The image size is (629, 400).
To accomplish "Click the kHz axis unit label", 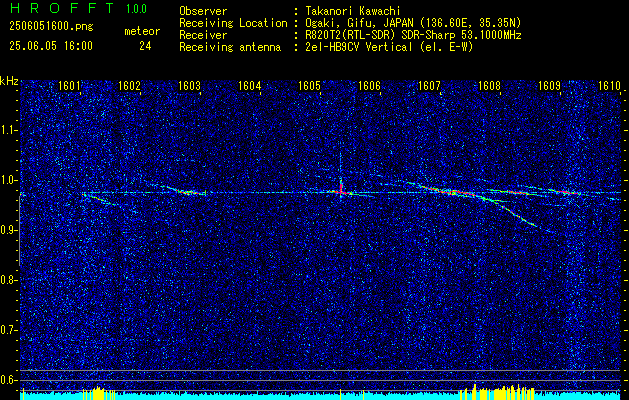I will pos(9,81).
